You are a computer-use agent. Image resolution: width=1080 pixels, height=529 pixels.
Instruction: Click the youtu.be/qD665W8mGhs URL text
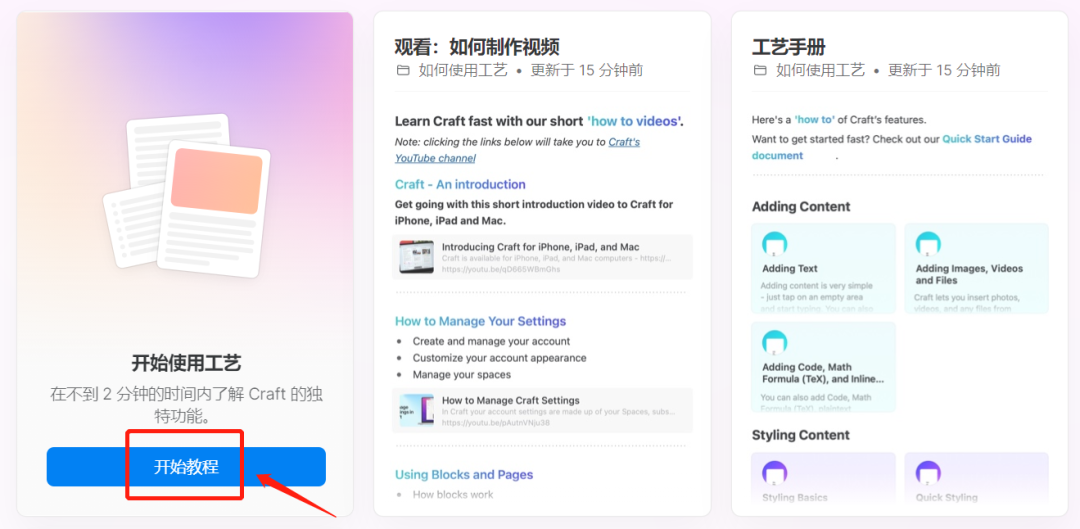click(x=501, y=269)
